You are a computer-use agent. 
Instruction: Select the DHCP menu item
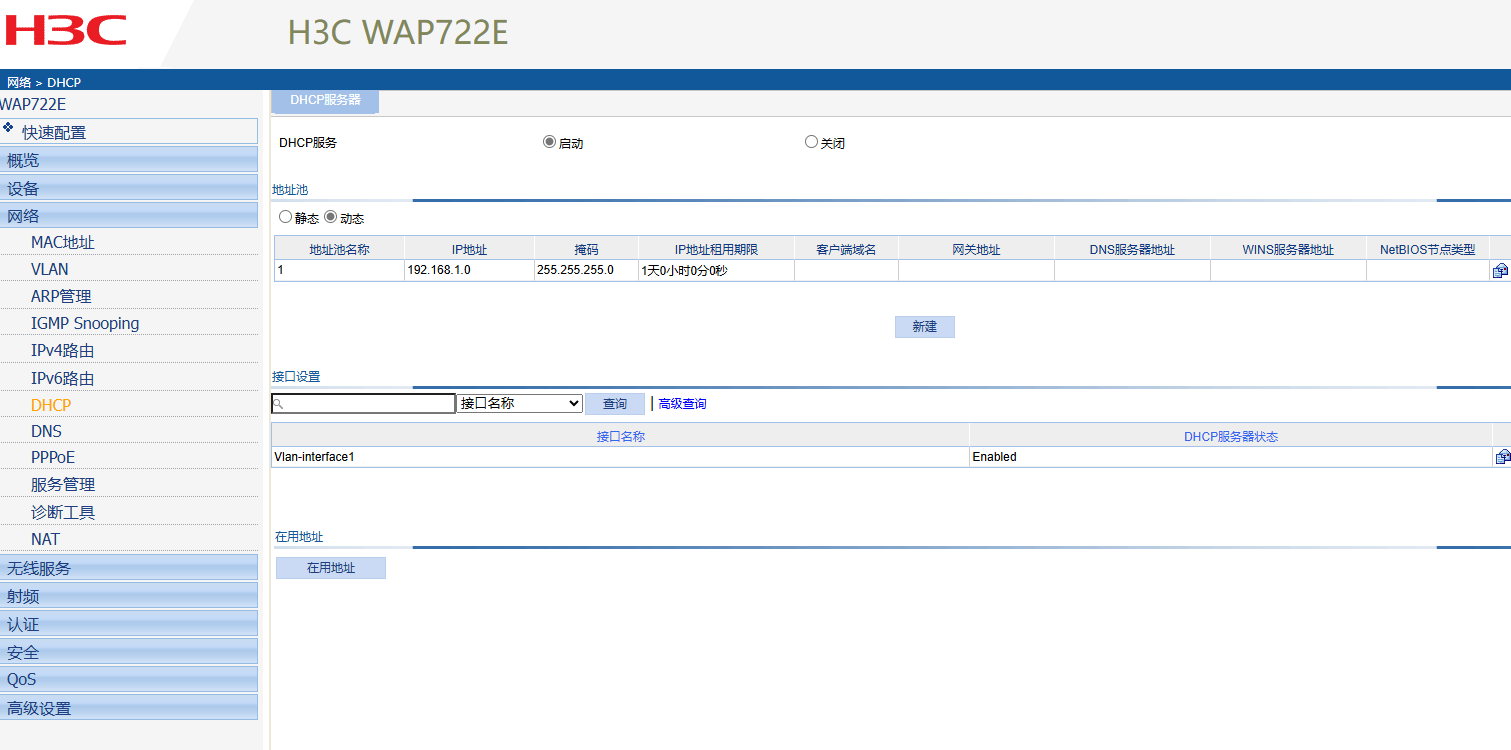51,405
